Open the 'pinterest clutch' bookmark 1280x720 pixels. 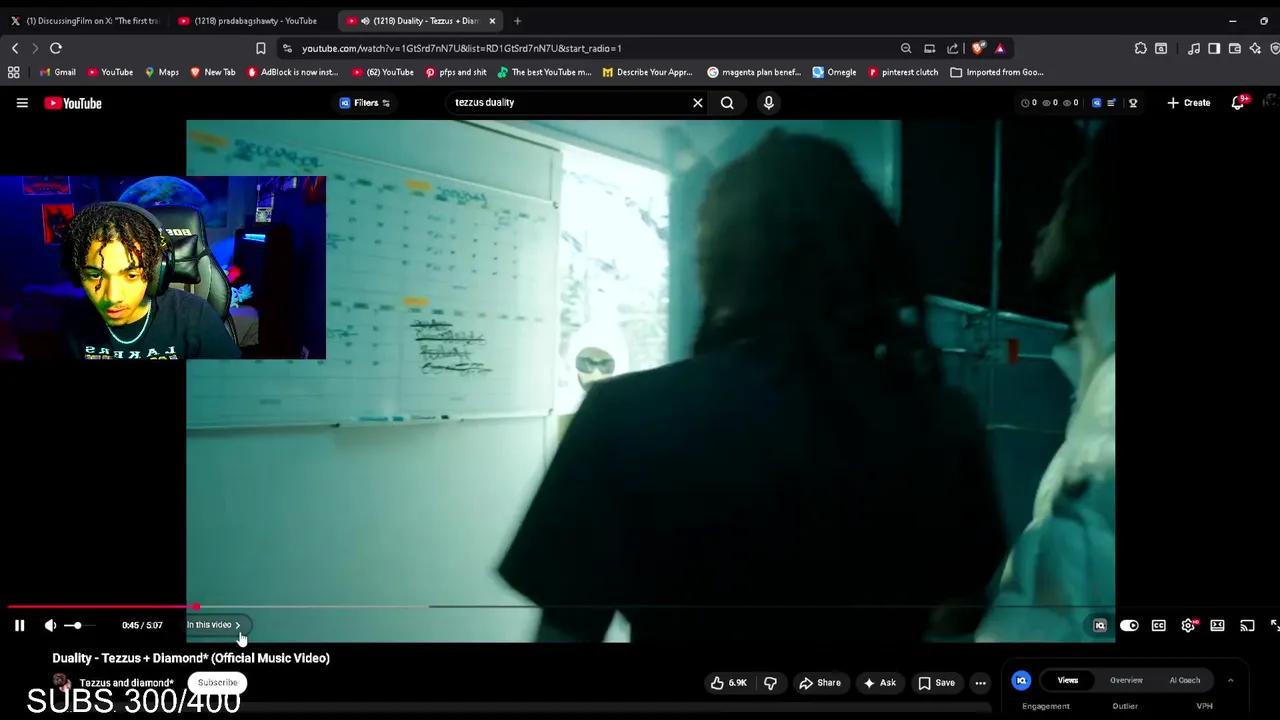coord(903,72)
